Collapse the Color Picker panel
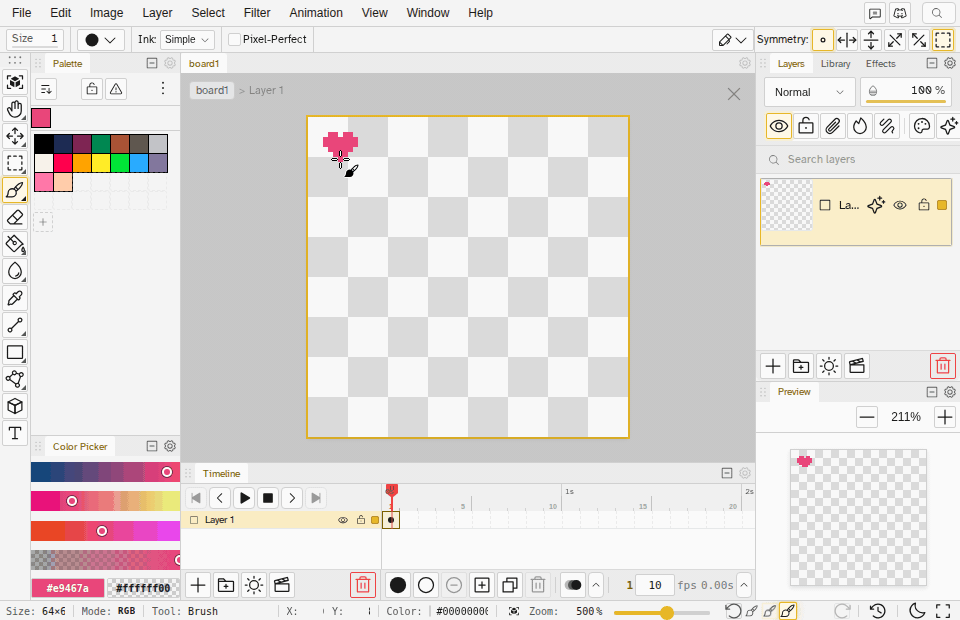Image resolution: width=960 pixels, height=620 pixels. pyautogui.click(x=152, y=446)
